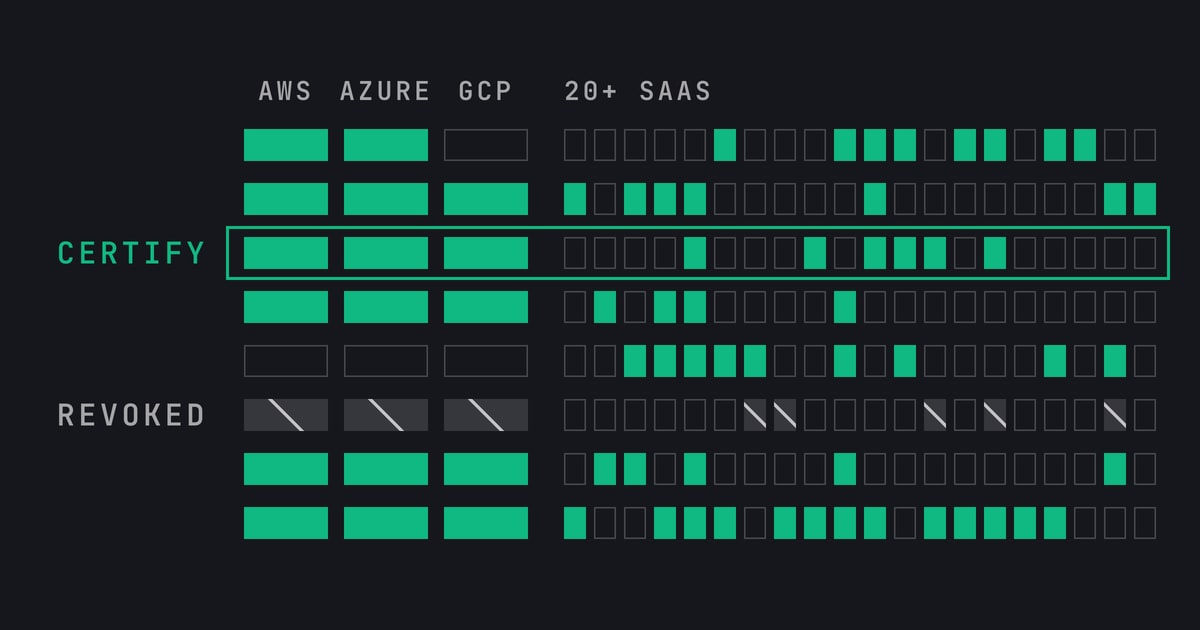Screen dimensions: 1200x630
Task: Click the green AWS block in CERTIFY row
Action: [x=286, y=253]
